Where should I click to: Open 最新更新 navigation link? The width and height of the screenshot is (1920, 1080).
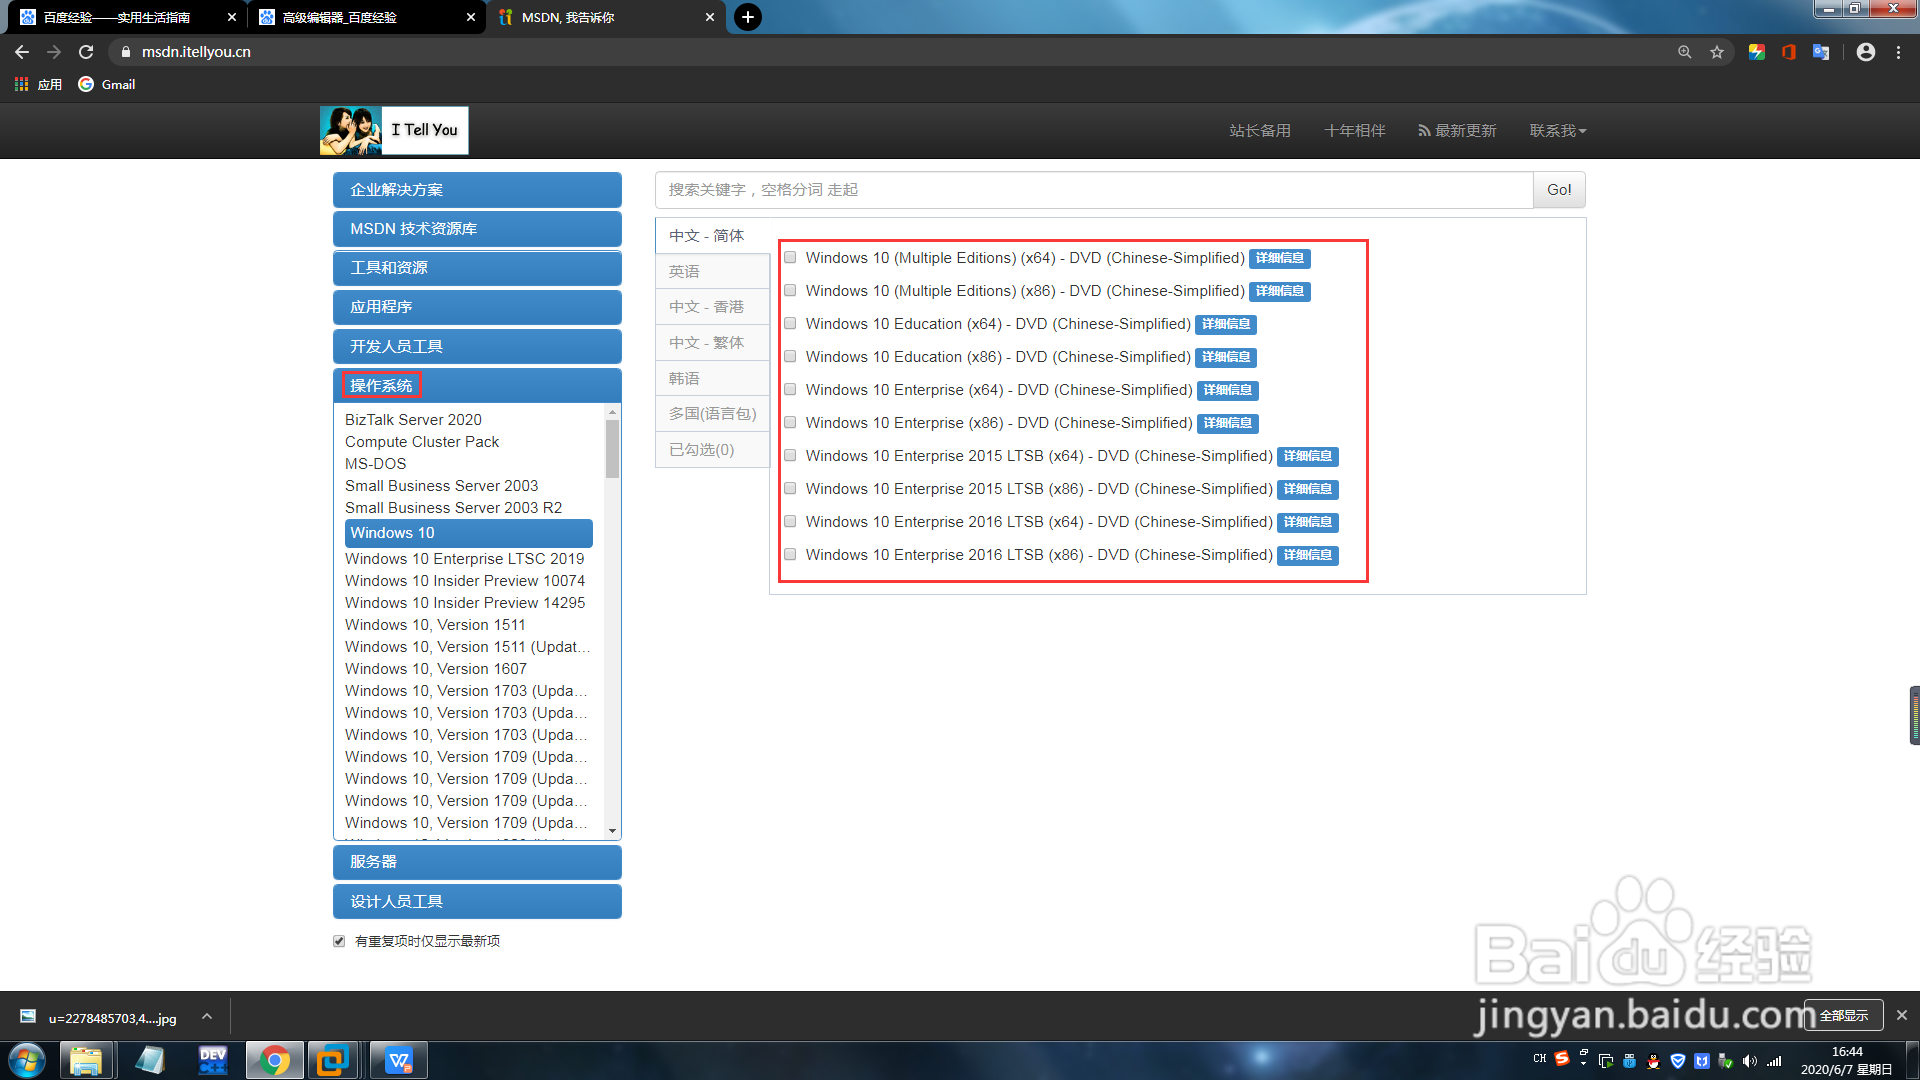click(x=1457, y=131)
